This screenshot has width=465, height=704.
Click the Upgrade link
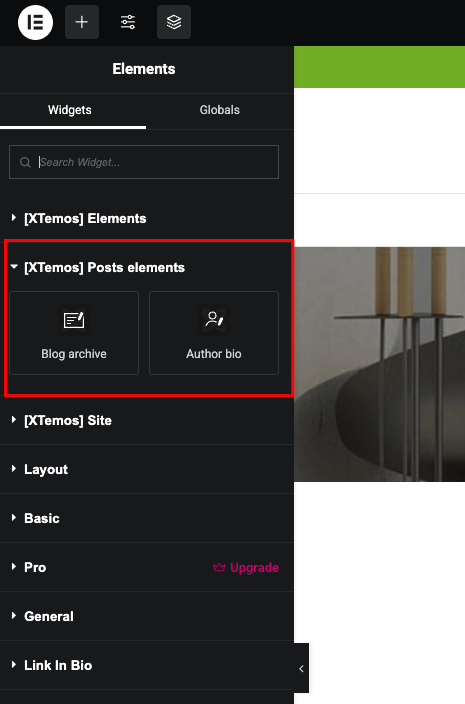pos(254,568)
